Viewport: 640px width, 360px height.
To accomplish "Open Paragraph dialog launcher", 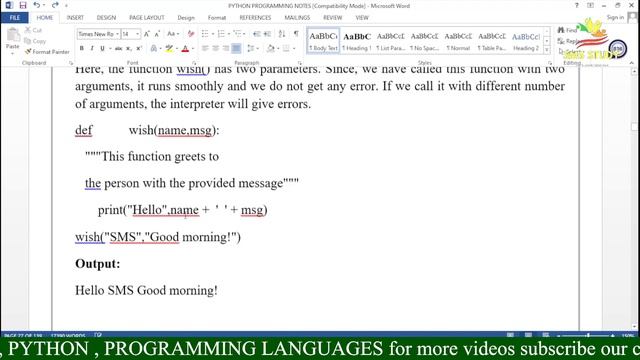I will [x=300, y=63].
